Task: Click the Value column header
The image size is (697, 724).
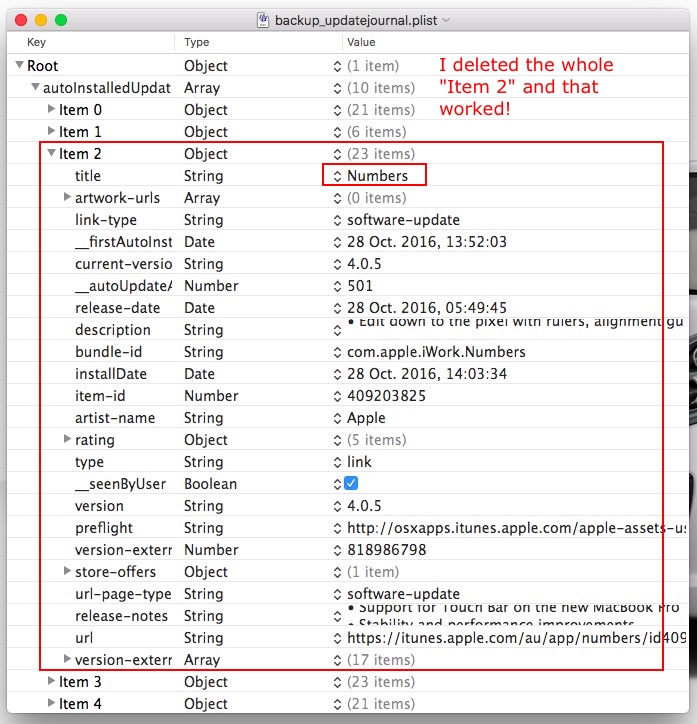Action: pos(361,42)
